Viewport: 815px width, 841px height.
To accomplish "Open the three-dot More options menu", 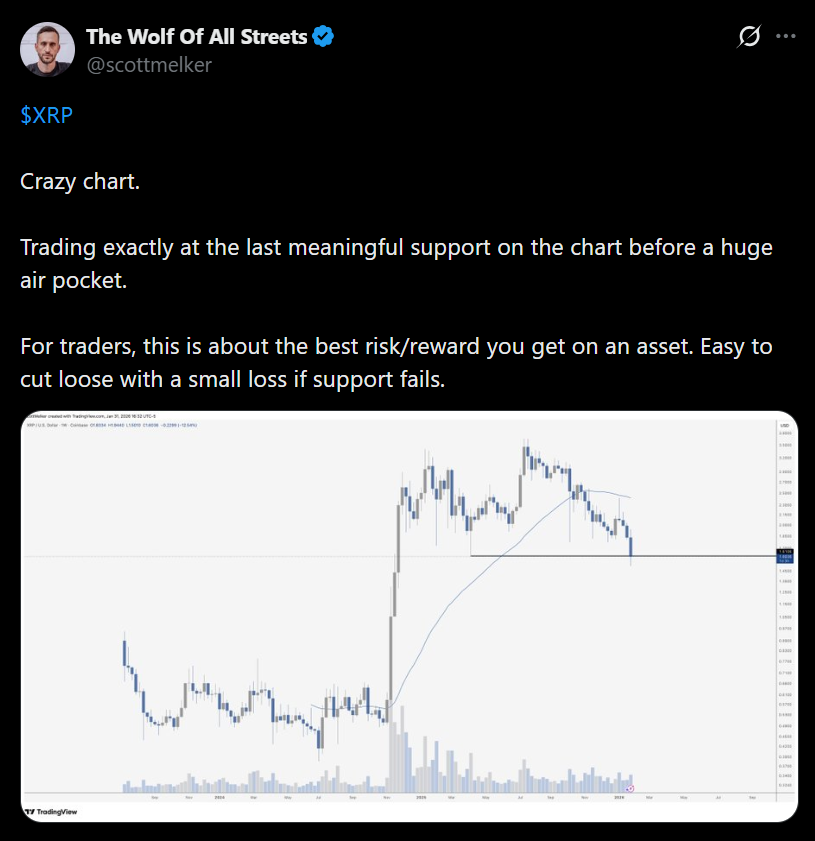I will pos(786,37).
